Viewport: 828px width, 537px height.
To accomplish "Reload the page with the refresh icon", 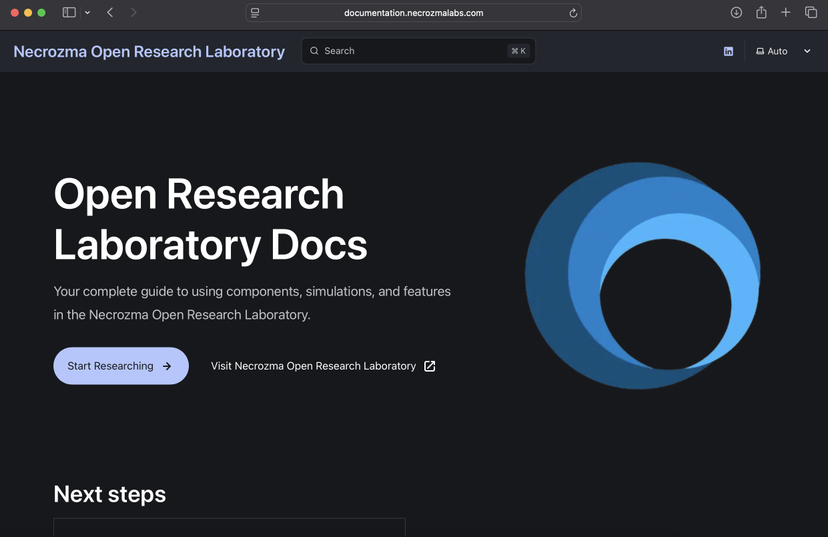I will (573, 13).
